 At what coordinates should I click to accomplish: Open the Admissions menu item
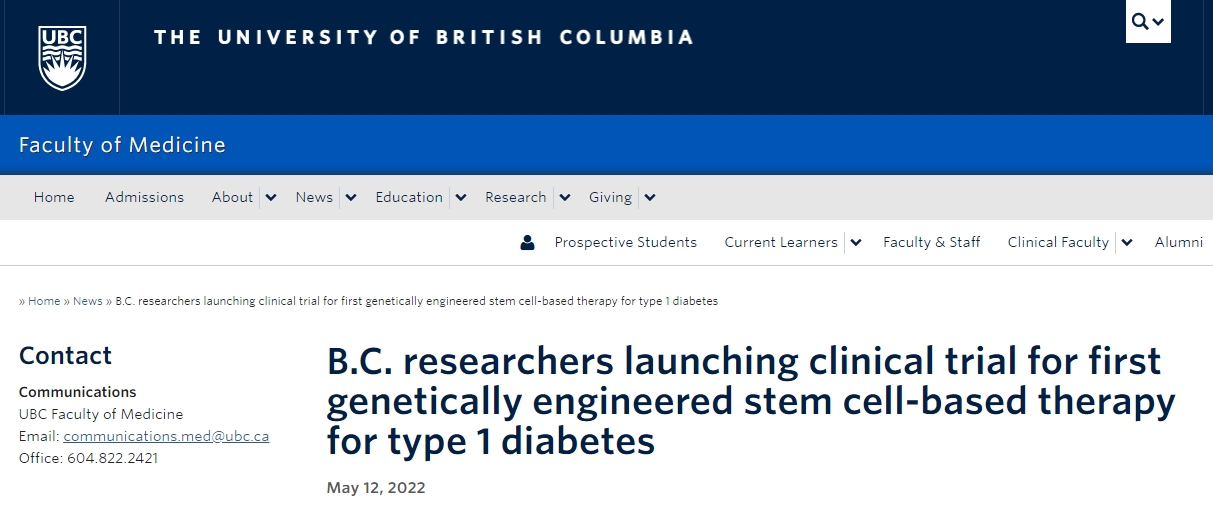pyautogui.click(x=144, y=197)
